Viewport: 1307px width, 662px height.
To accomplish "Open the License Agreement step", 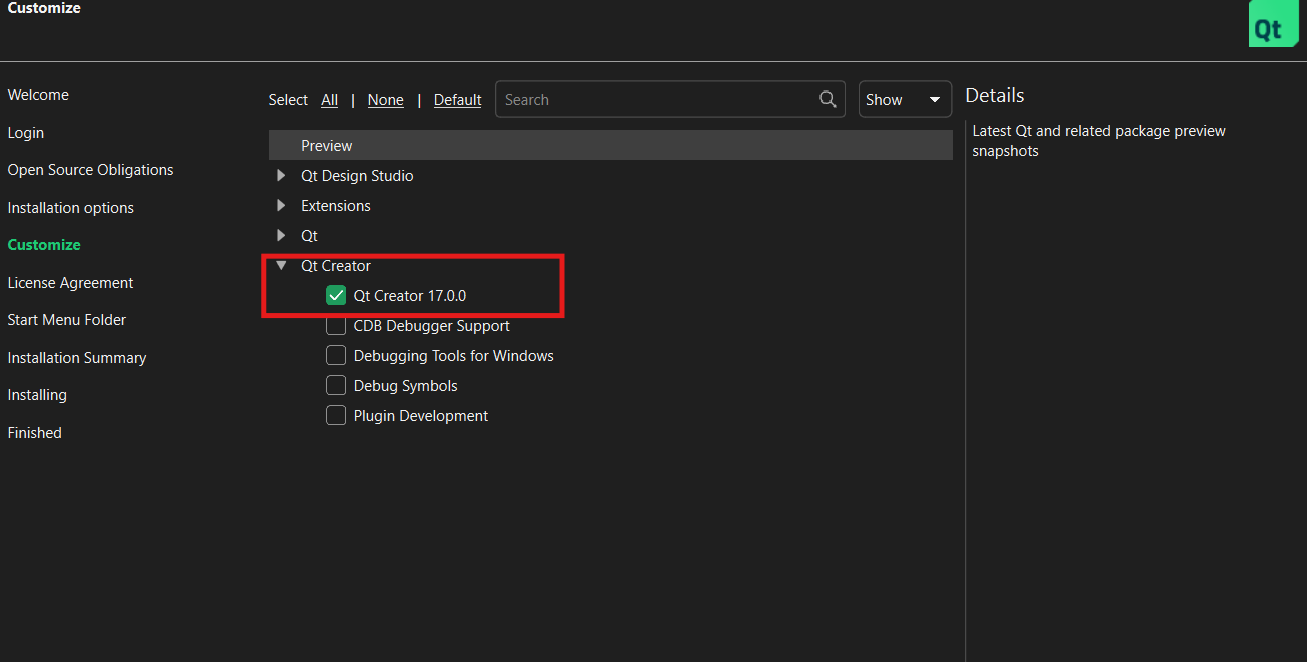I will coord(70,283).
